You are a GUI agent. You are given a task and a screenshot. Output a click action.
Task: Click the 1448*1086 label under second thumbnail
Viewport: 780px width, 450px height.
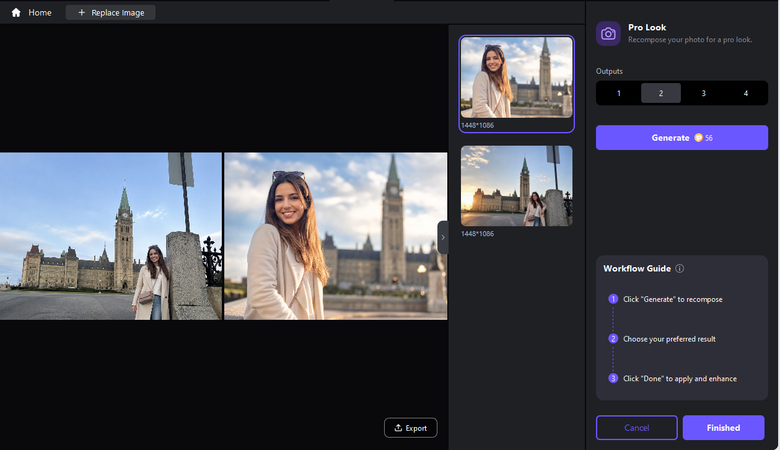pyautogui.click(x=477, y=234)
